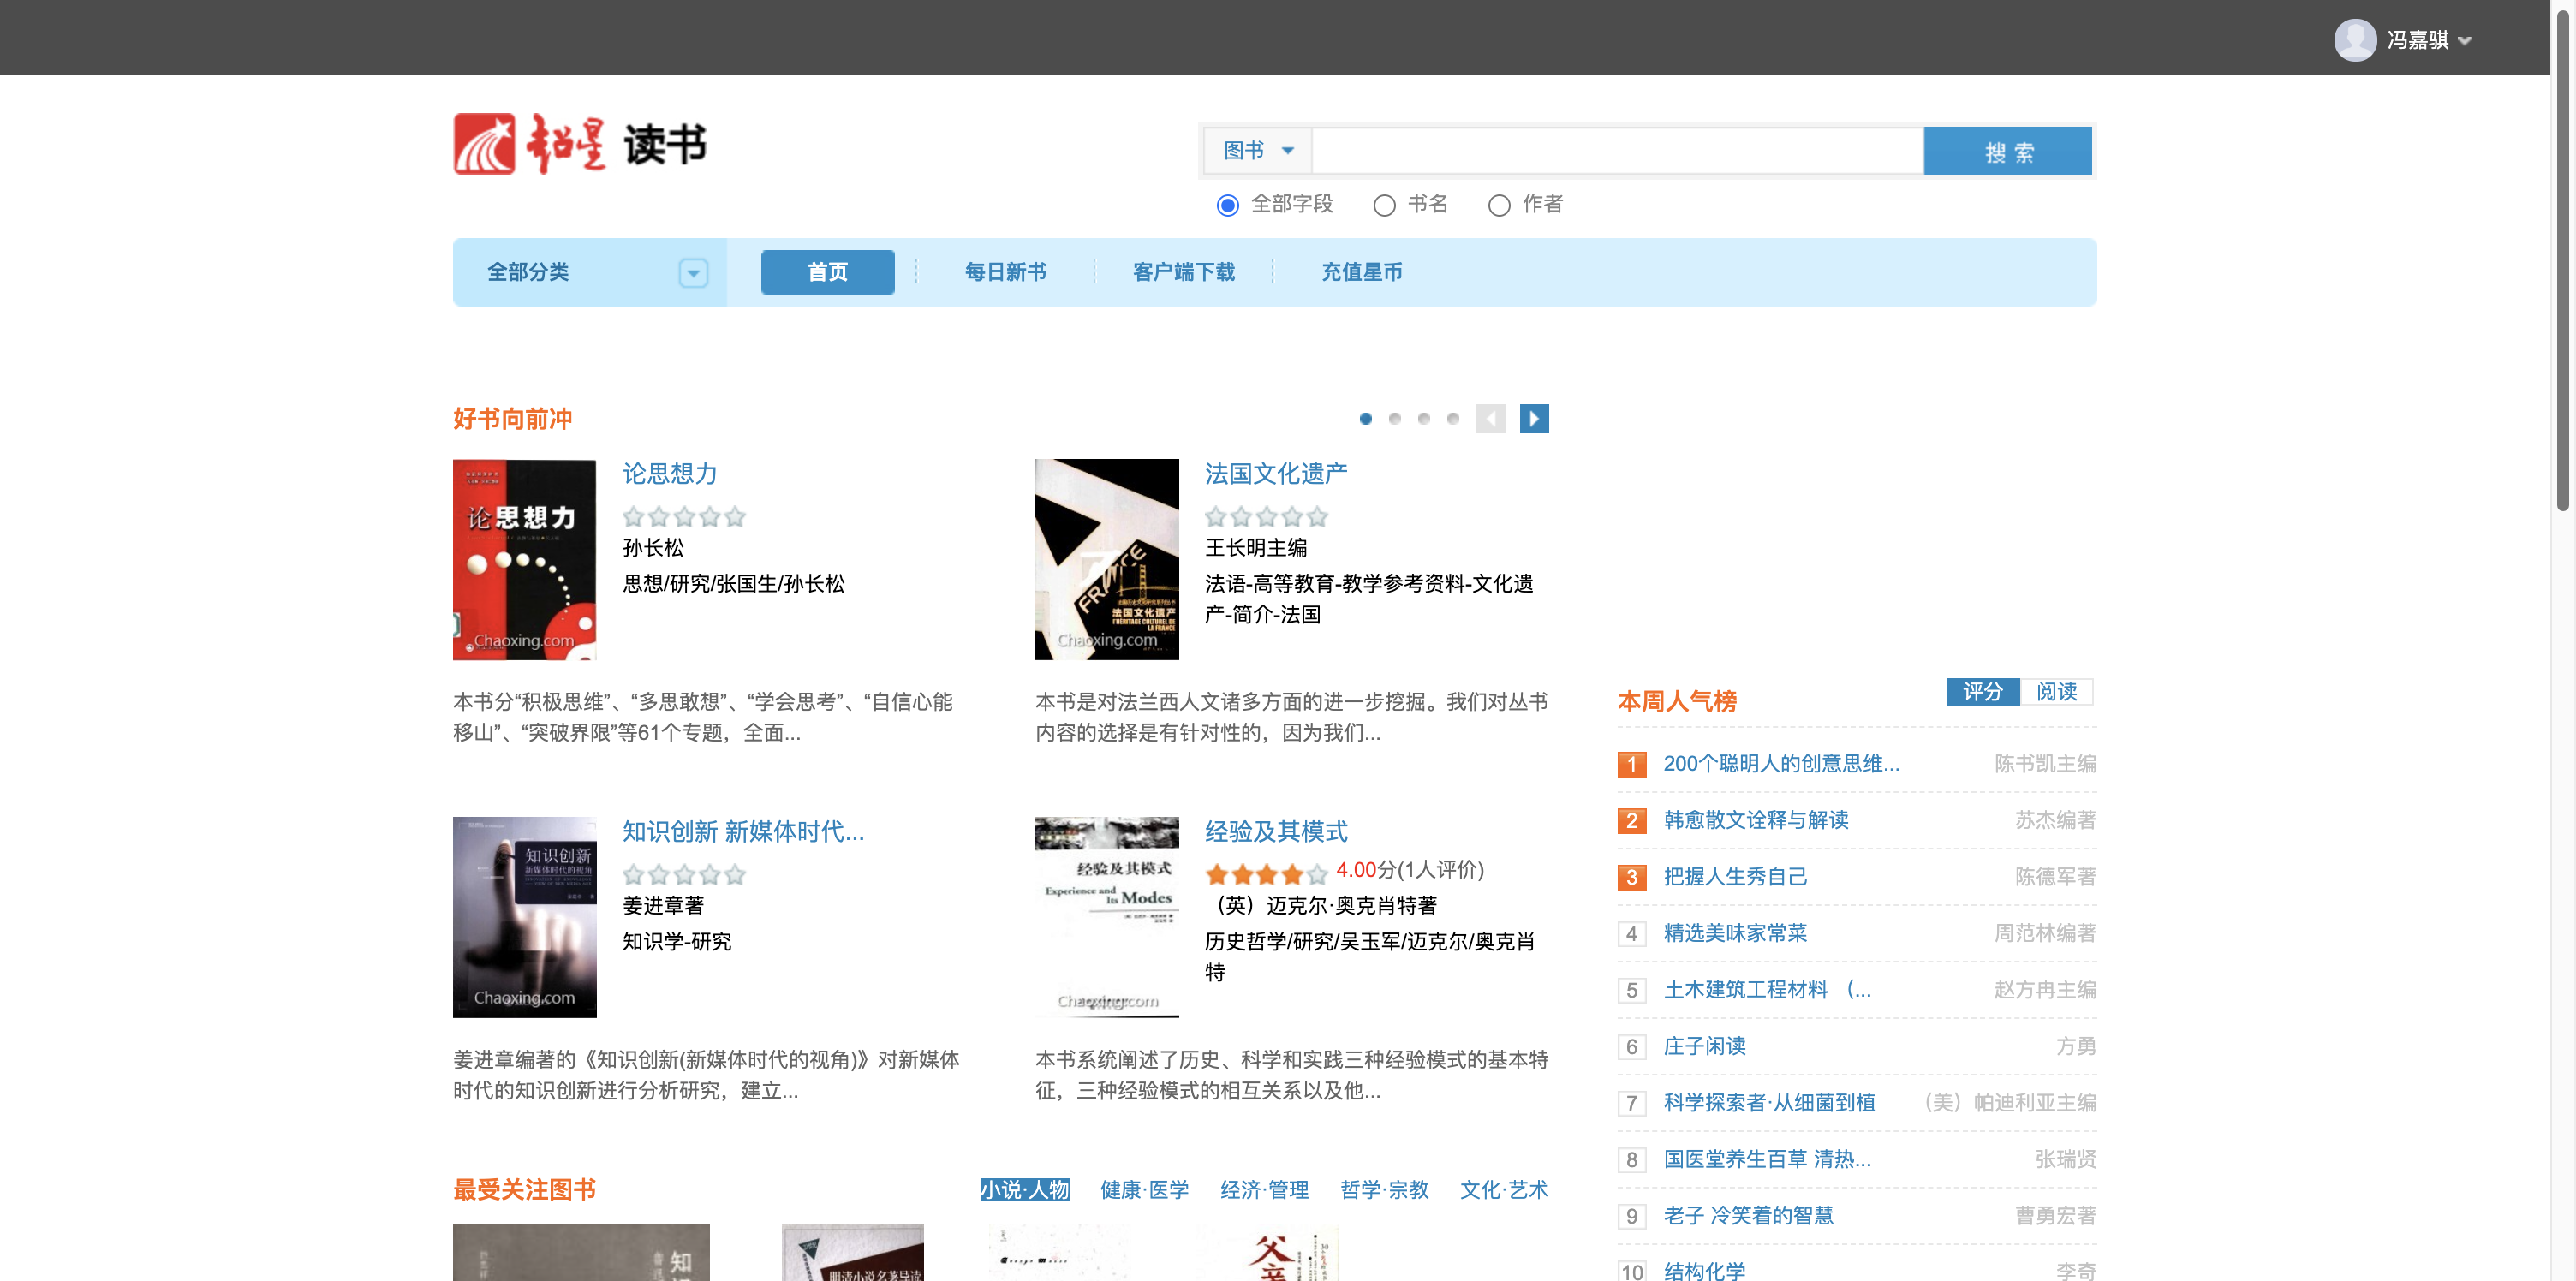Screen dimensions: 2576x1281
Task: Show the third carousel page dot
Action: tap(1423, 419)
